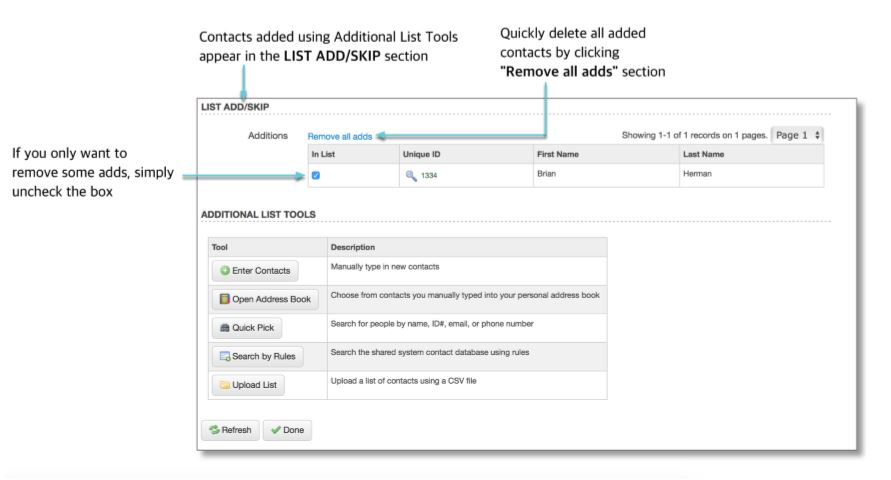This screenshot has height=480, width=891.
Task: Click the green checkmark icon on Done
Action: (x=276, y=430)
